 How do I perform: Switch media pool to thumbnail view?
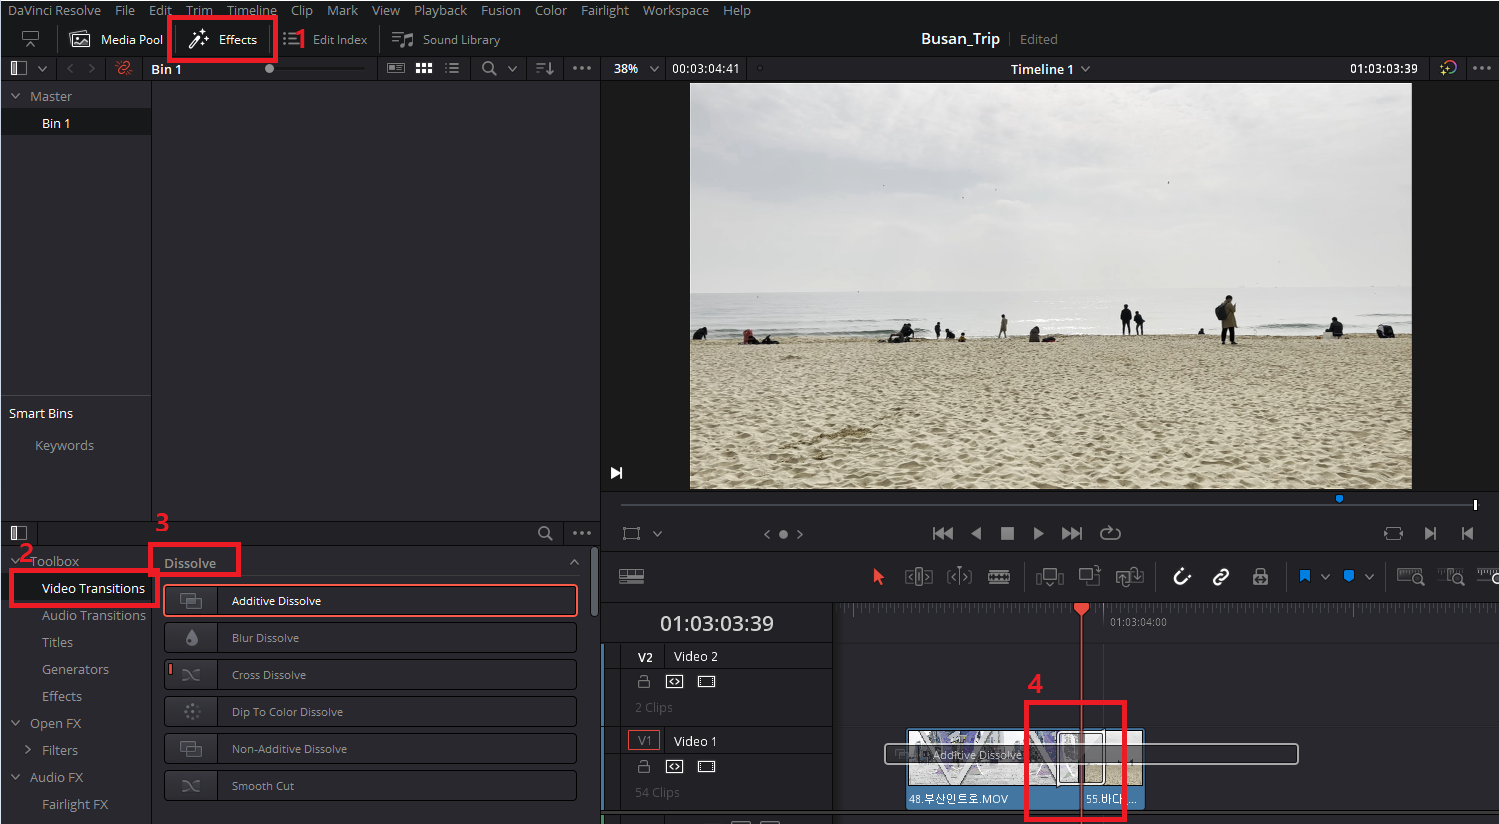pos(424,69)
